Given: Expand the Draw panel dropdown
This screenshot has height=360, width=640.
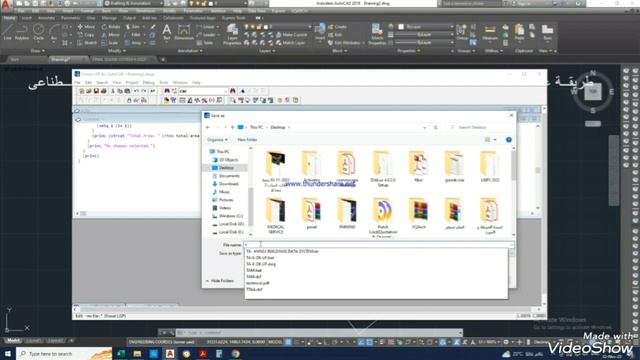Looking at the screenshot, I should [x=38, y=51].
